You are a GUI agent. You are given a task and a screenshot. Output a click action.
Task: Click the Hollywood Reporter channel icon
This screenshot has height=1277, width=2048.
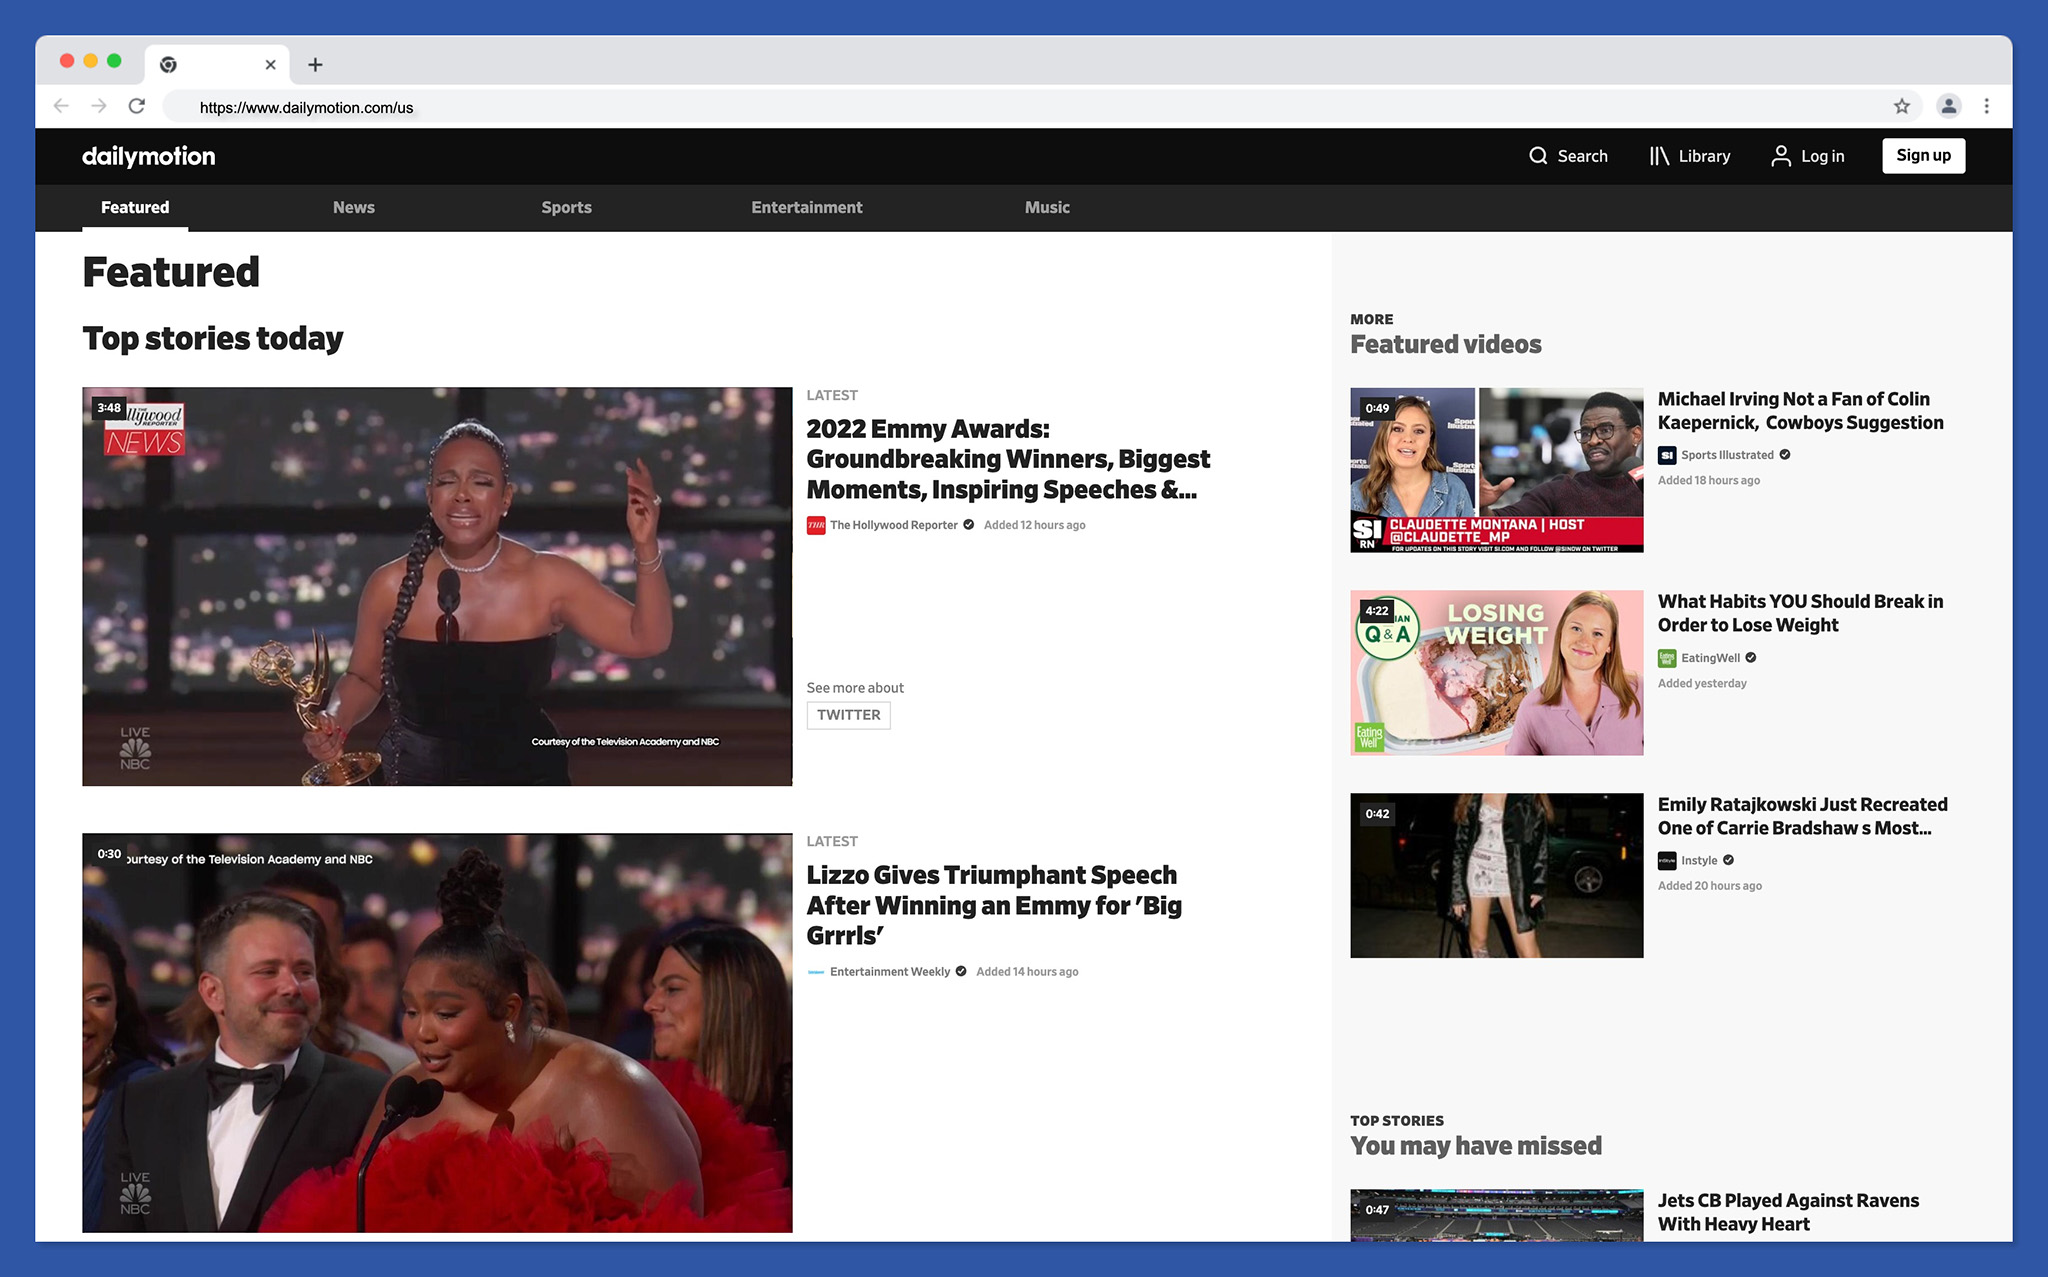tap(816, 524)
